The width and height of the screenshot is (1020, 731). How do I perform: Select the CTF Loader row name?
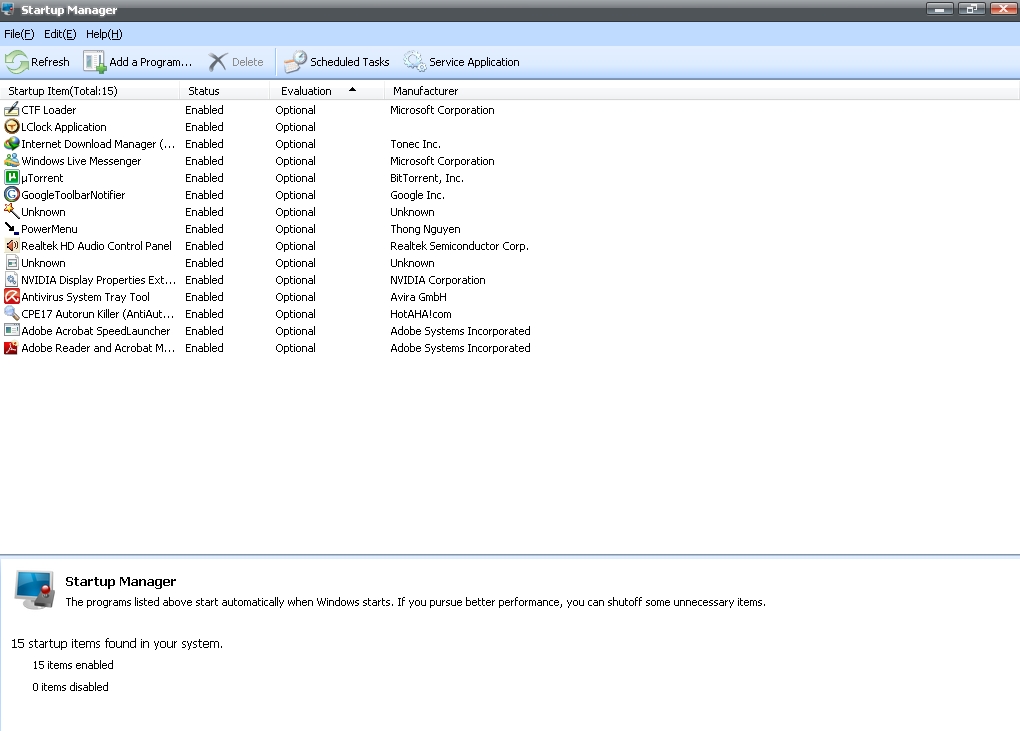pyautogui.click(x=49, y=110)
